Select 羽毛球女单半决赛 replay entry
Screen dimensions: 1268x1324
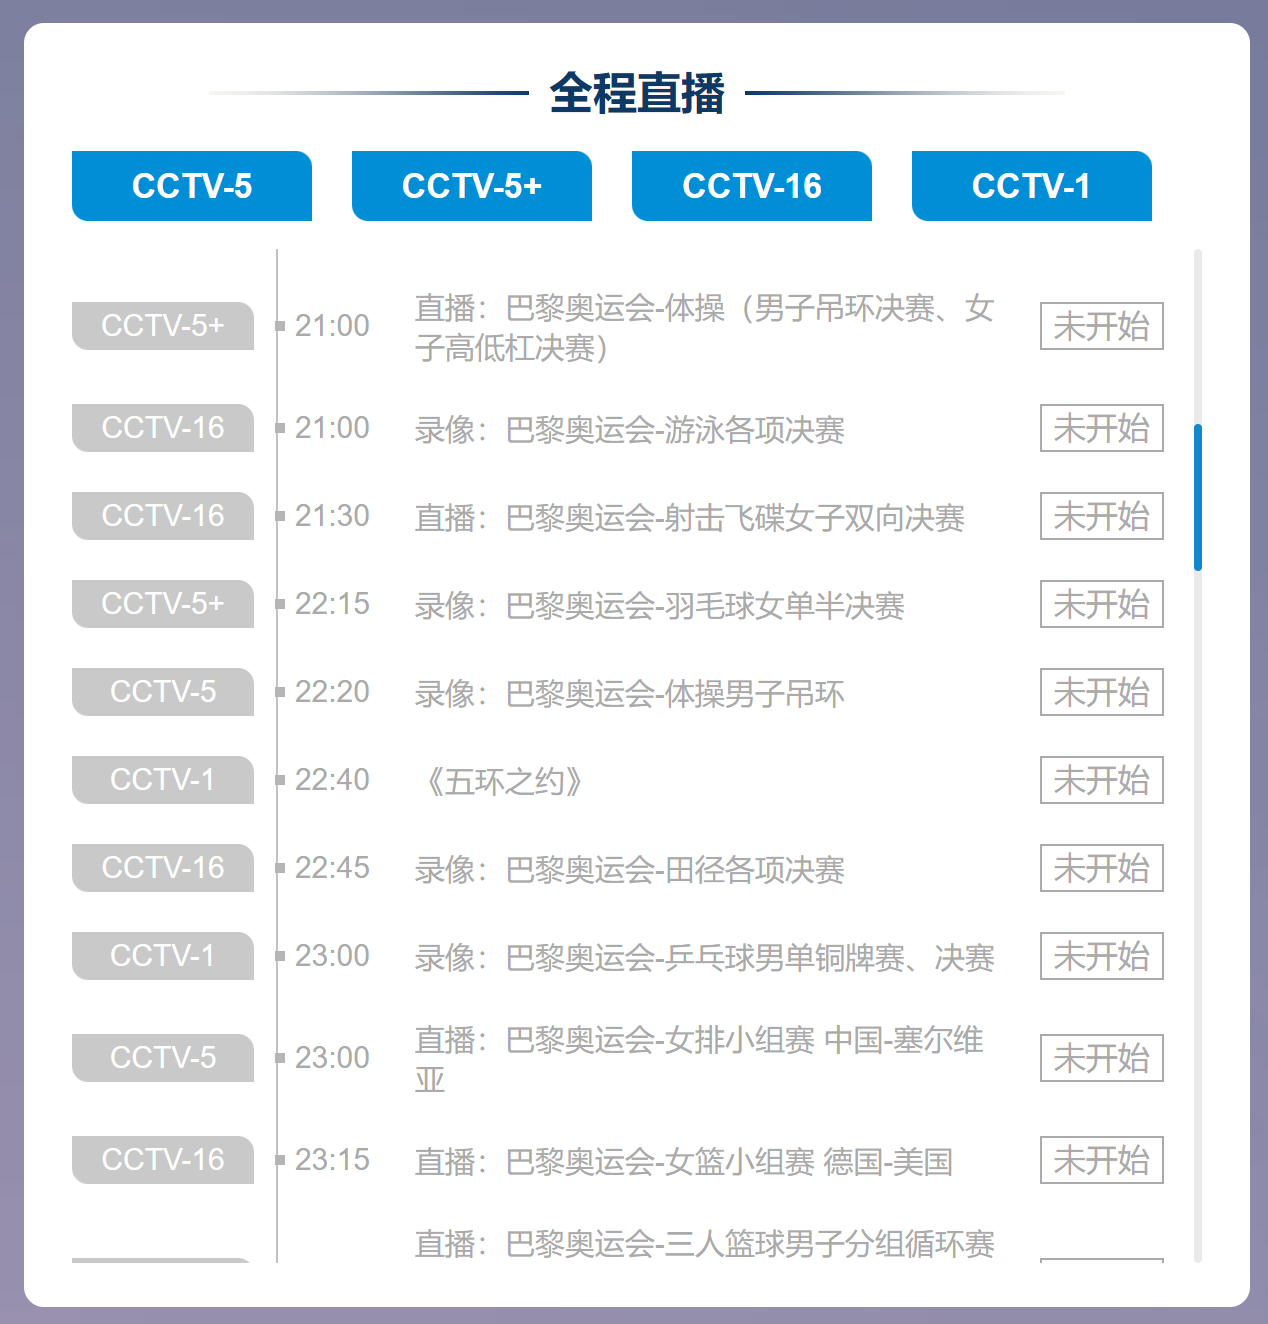tap(659, 606)
